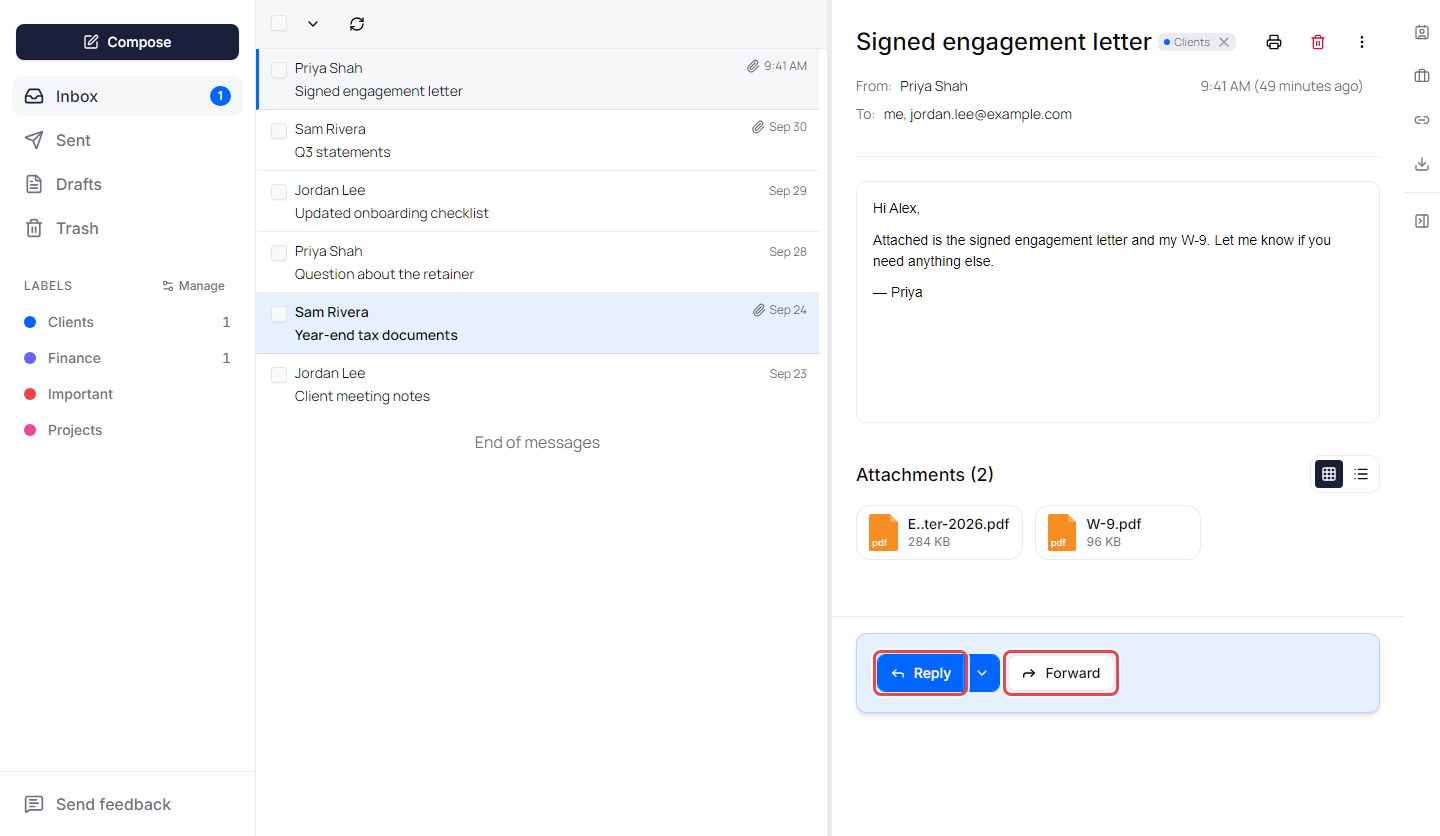Open the Sent folder
This screenshot has height=836, width=1440.
pos(127,140)
